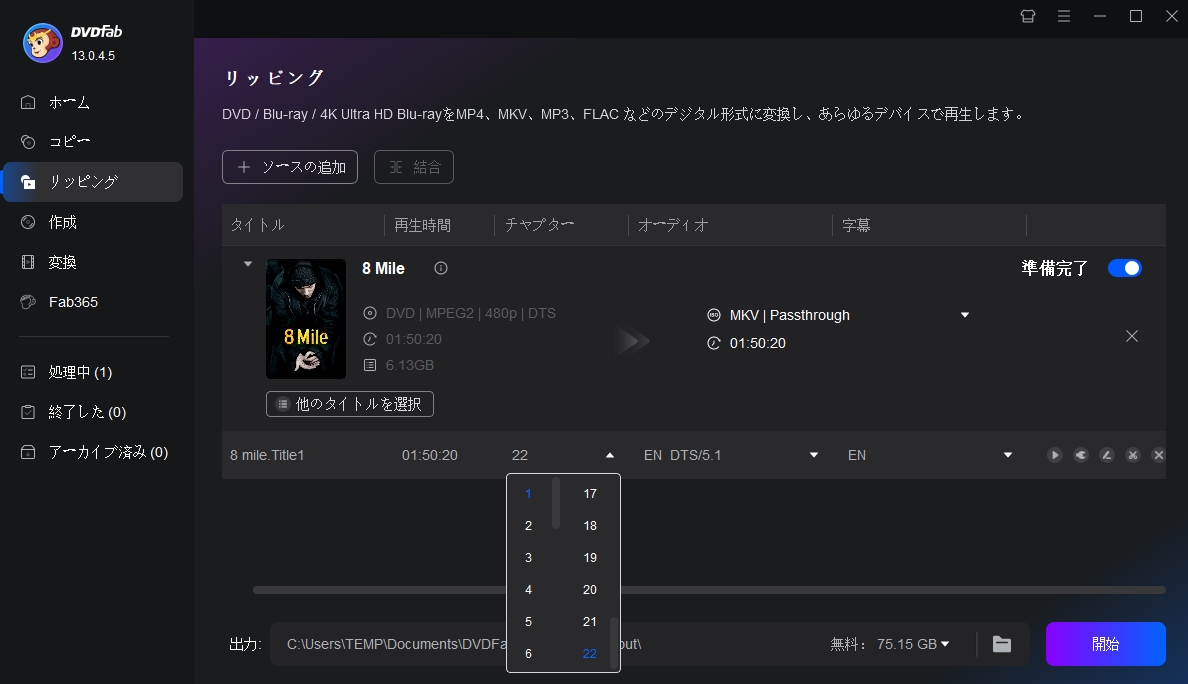Image resolution: width=1188 pixels, height=684 pixels.
Task: Click the output path field
Action: [x=546, y=644]
